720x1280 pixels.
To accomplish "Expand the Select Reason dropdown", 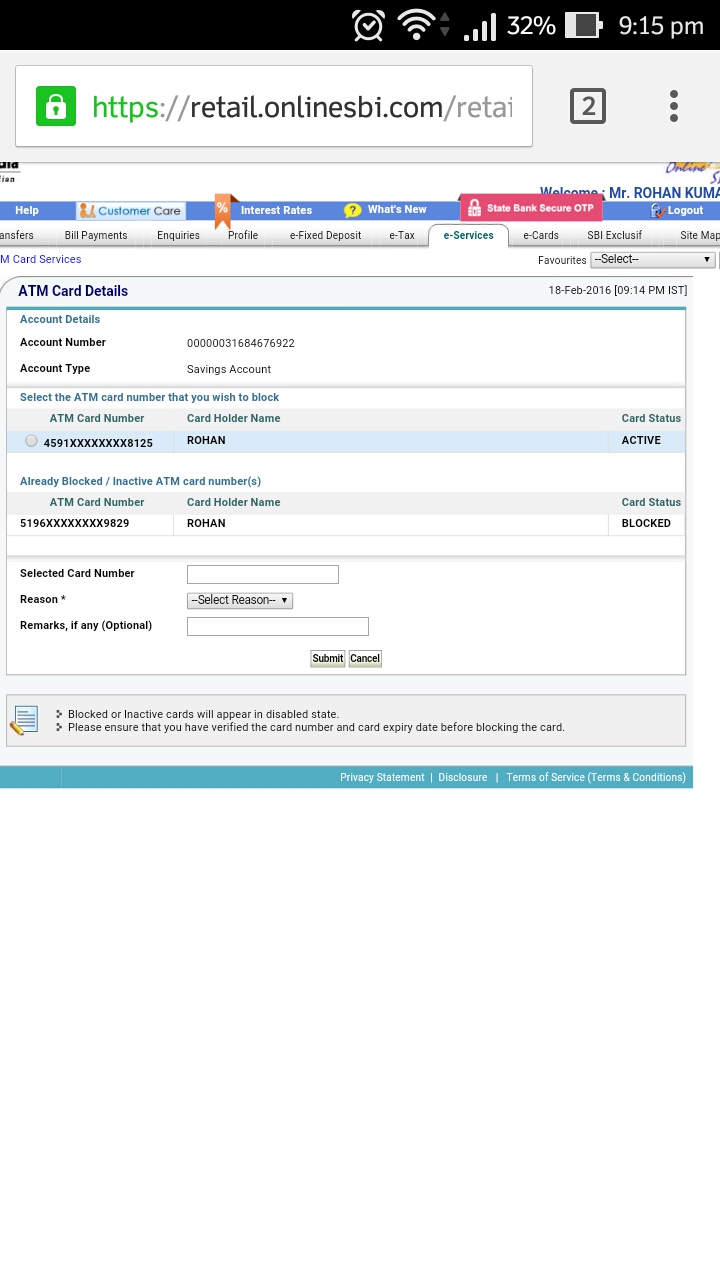I will pyautogui.click(x=240, y=600).
